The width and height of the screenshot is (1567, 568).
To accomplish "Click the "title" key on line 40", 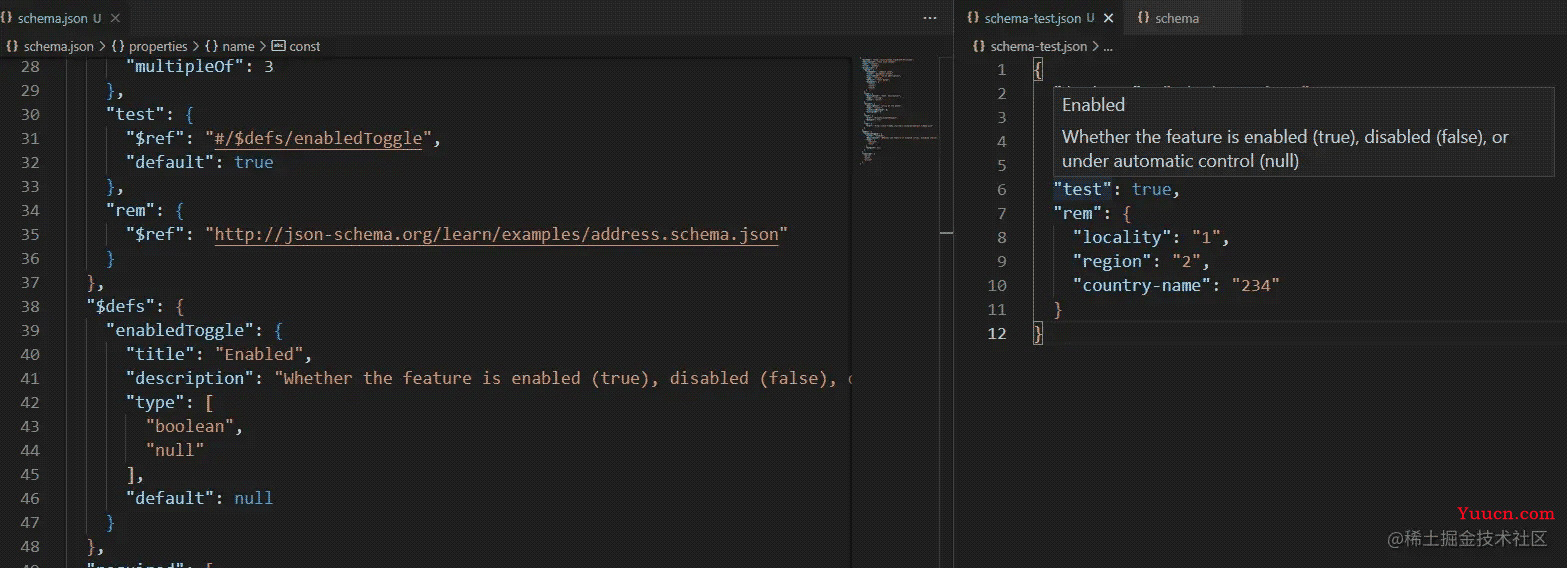I will coord(160,354).
